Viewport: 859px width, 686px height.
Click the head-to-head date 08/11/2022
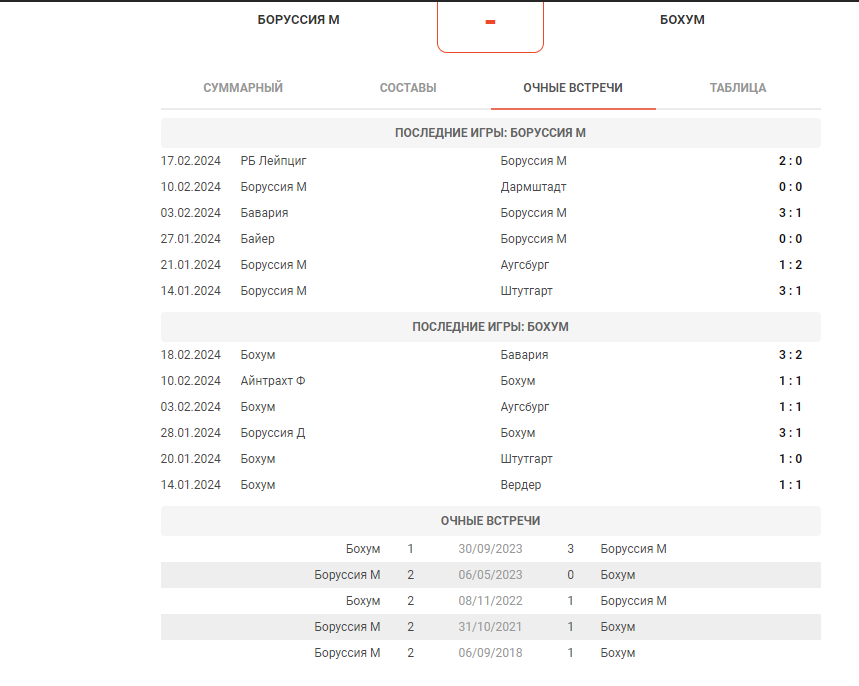[x=490, y=601]
